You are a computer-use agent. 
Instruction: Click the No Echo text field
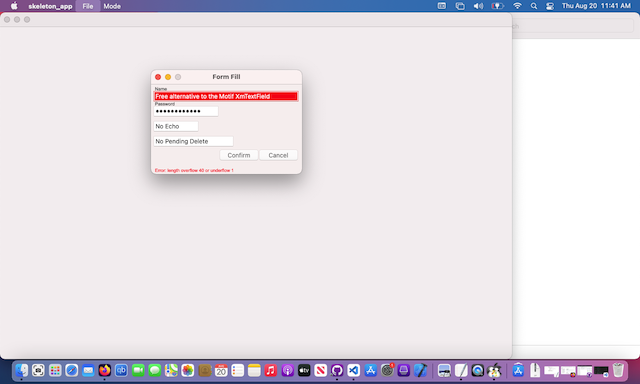tap(176, 127)
